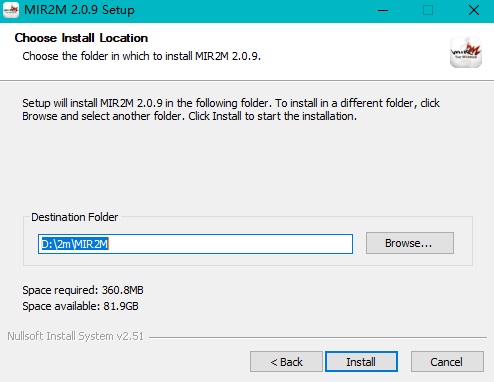Click the "MIR2M 2.0.9 Setup" title text
This screenshot has height=382, width=494.
coord(79,10)
